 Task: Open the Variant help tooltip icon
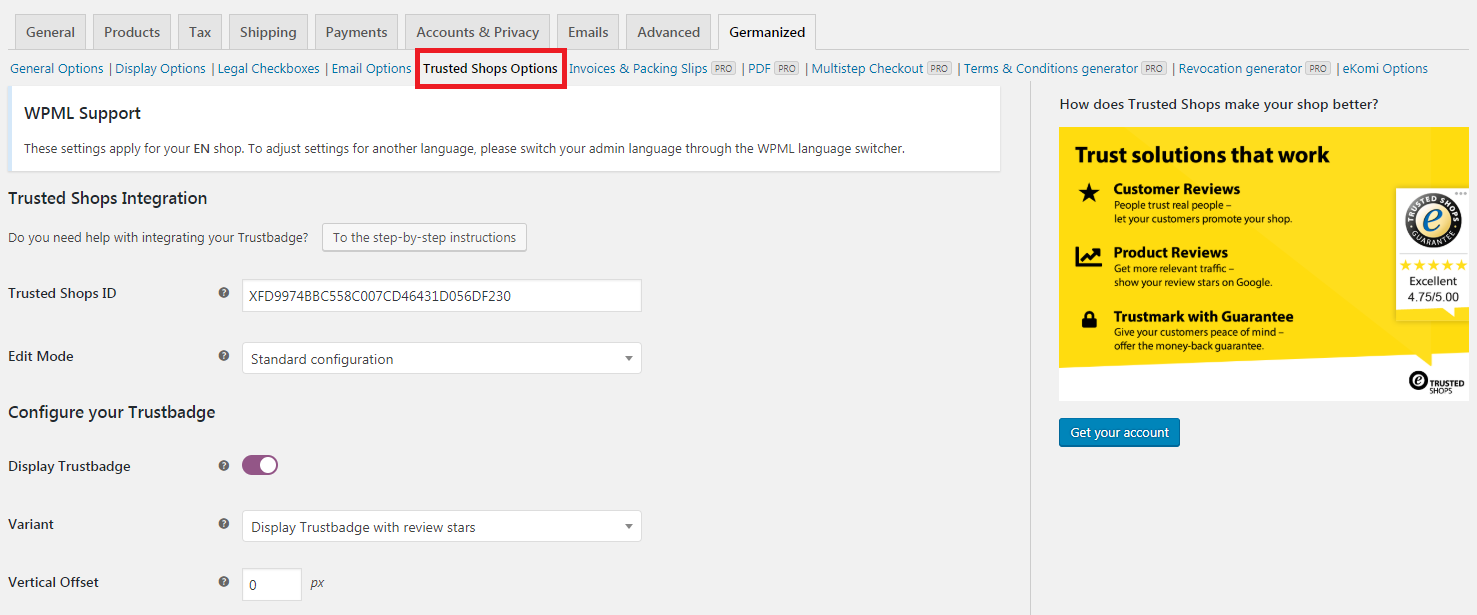coord(224,524)
